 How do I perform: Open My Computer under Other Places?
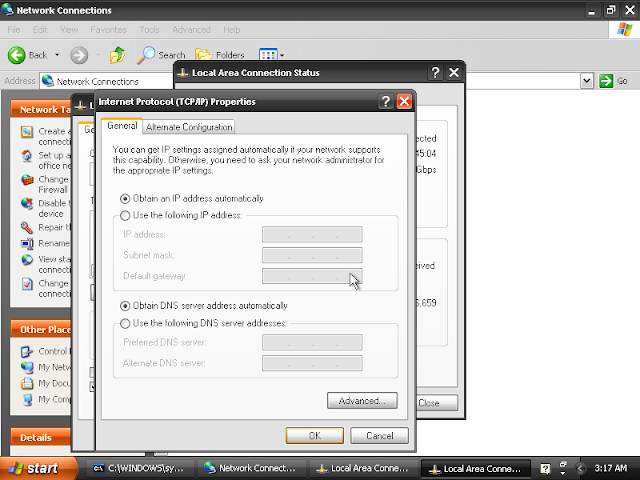point(46,399)
